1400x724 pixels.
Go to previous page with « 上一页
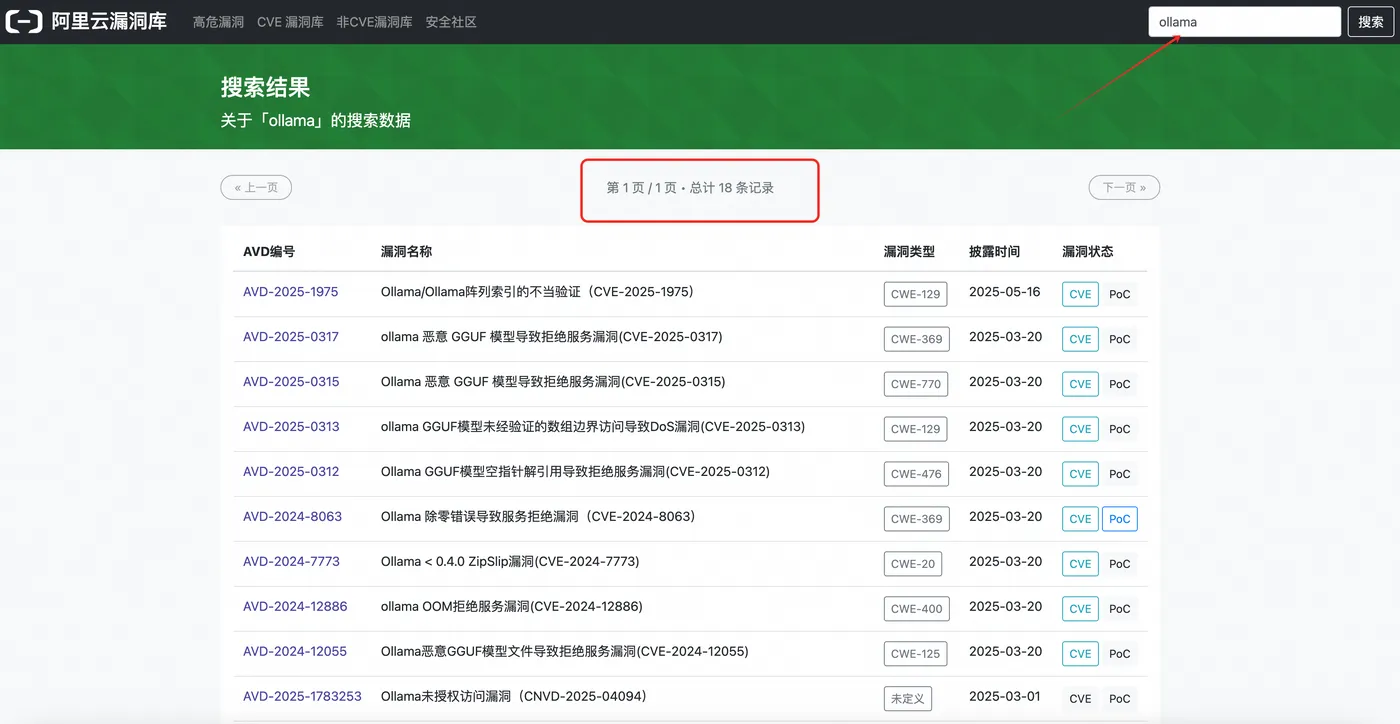[256, 187]
